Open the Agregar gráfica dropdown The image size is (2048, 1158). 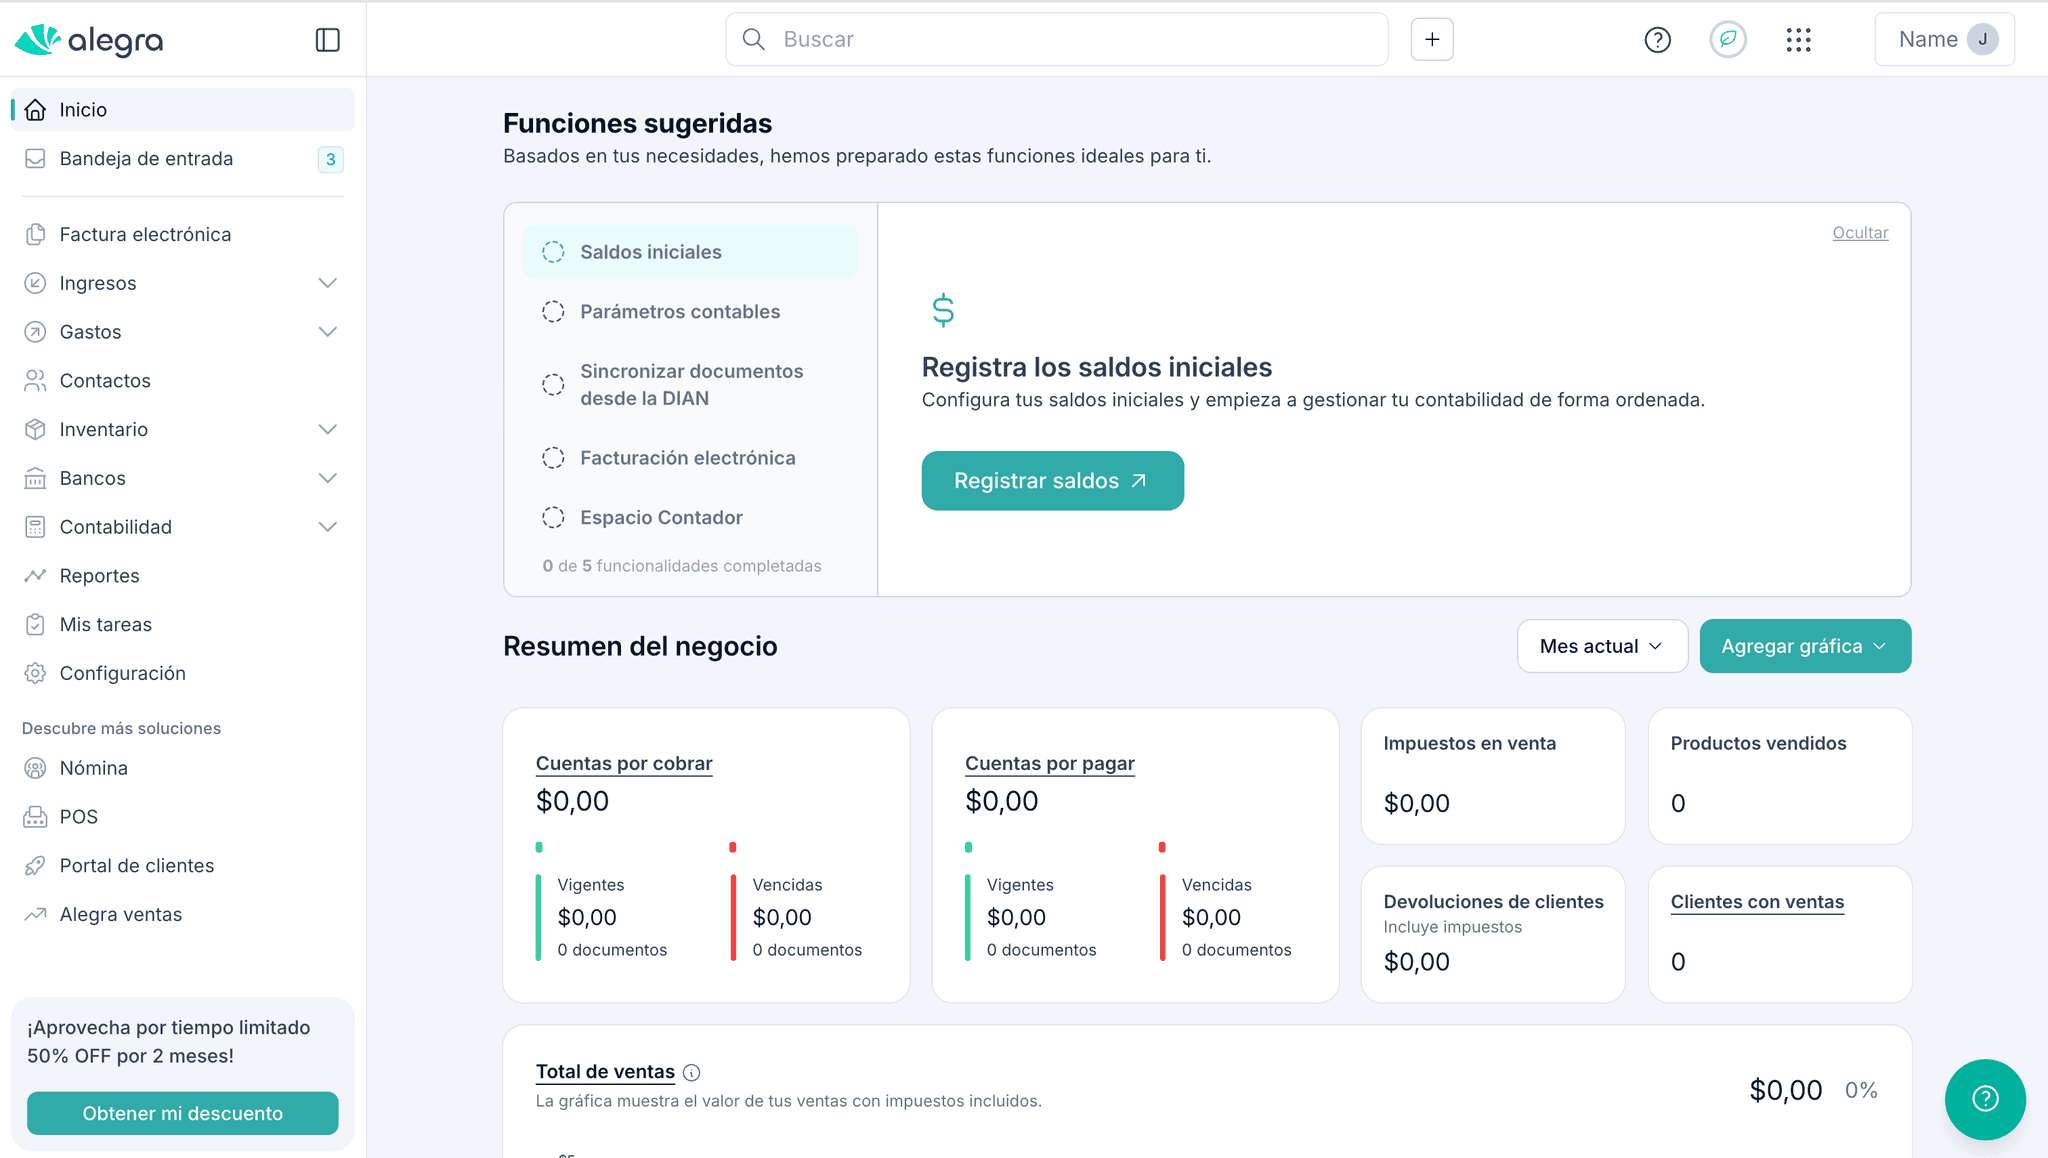click(x=1804, y=646)
